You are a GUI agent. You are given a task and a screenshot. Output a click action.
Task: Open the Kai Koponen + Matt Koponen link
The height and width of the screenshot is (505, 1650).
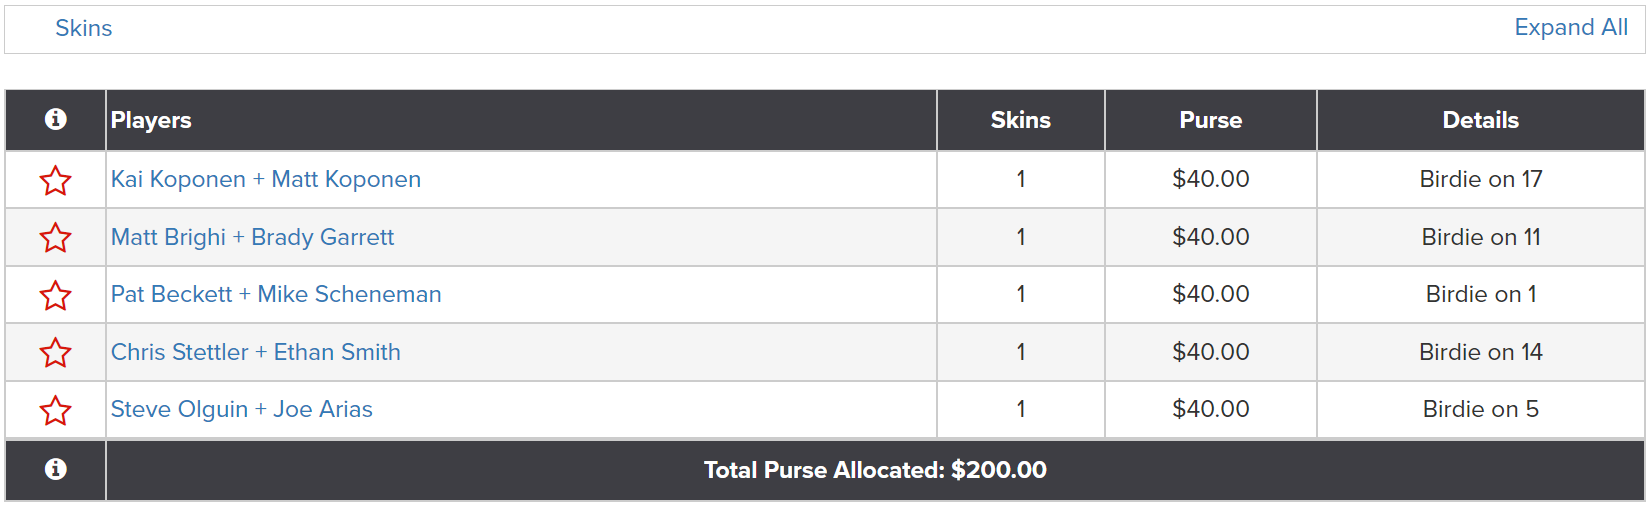(266, 179)
